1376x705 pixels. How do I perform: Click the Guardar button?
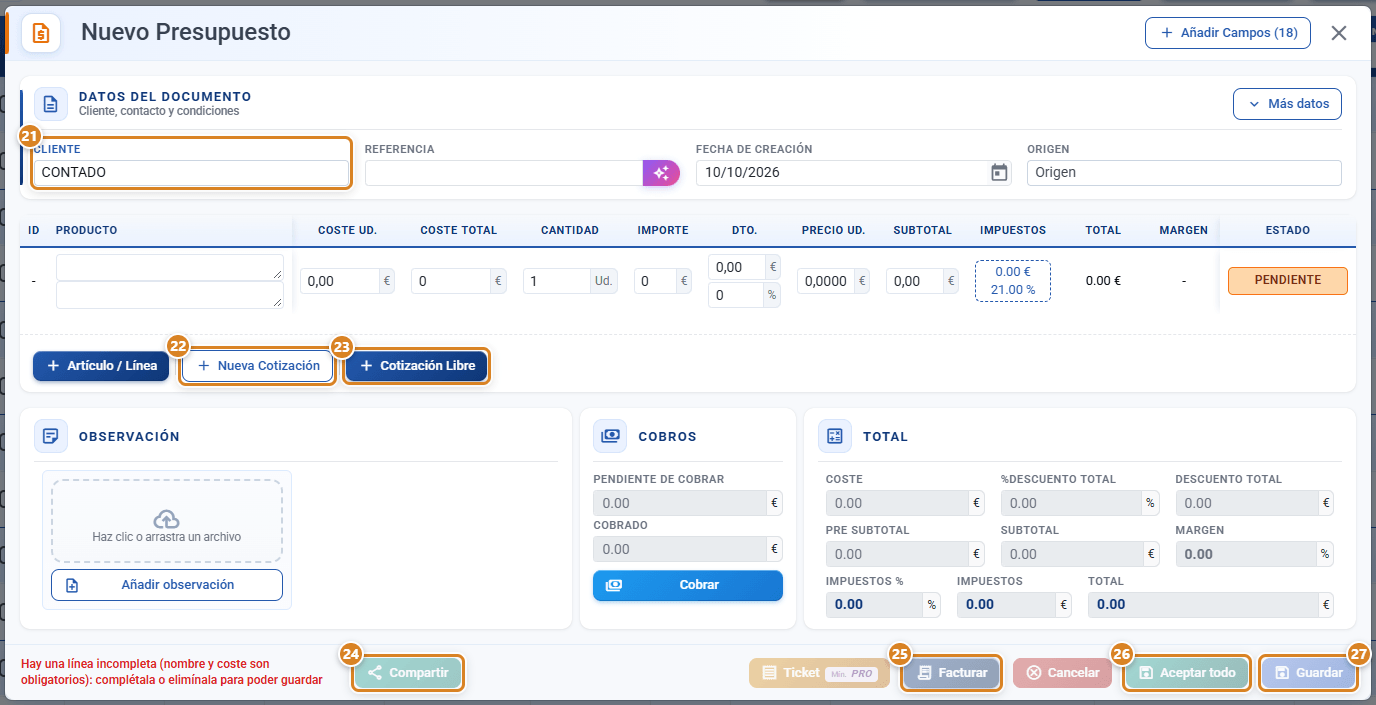pos(1308,673)
